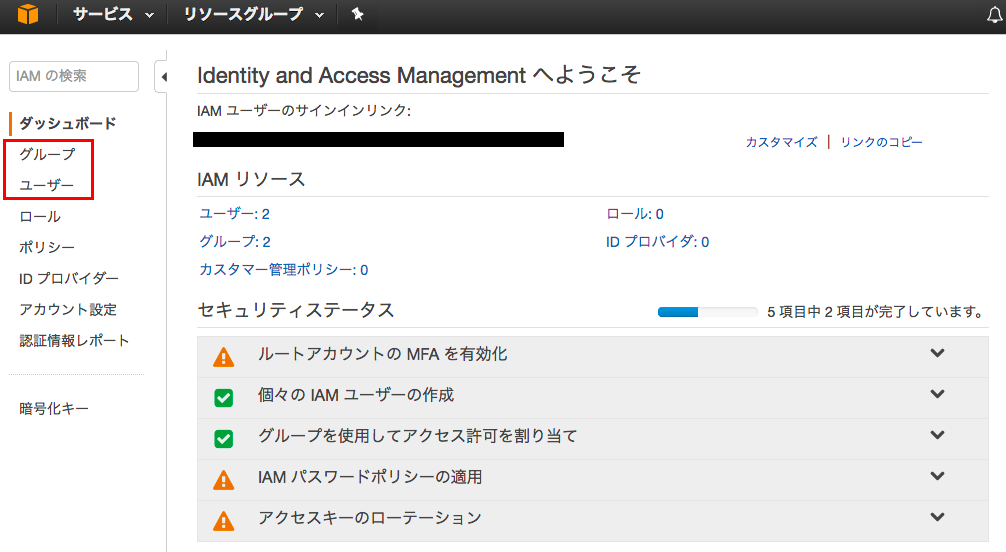Screen dimensions: 1006x552
Task: Click the グループを使用してアクセス許可を割り当て label
Action: (x=418, y=436)
